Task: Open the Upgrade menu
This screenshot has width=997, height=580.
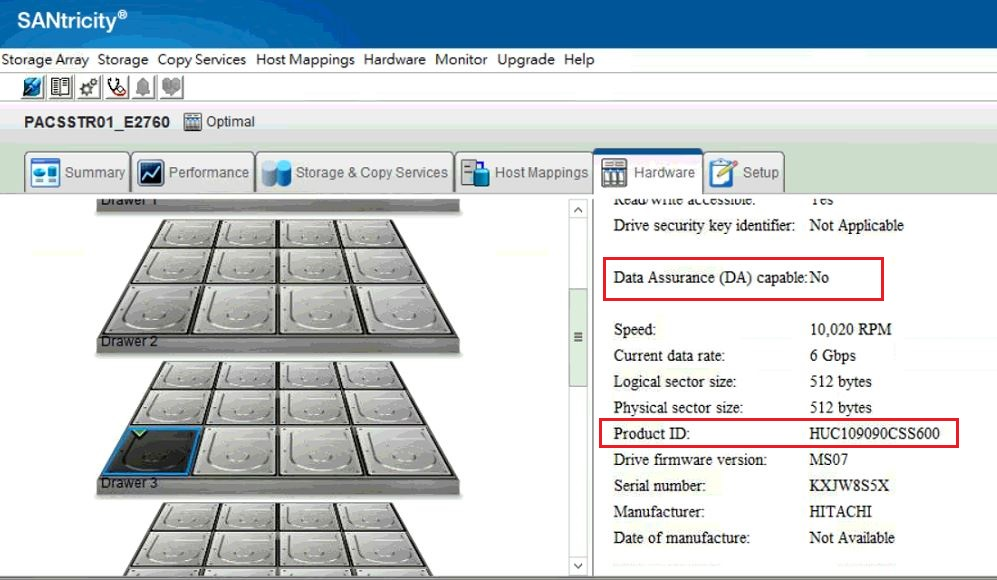Action: [525, 60]
